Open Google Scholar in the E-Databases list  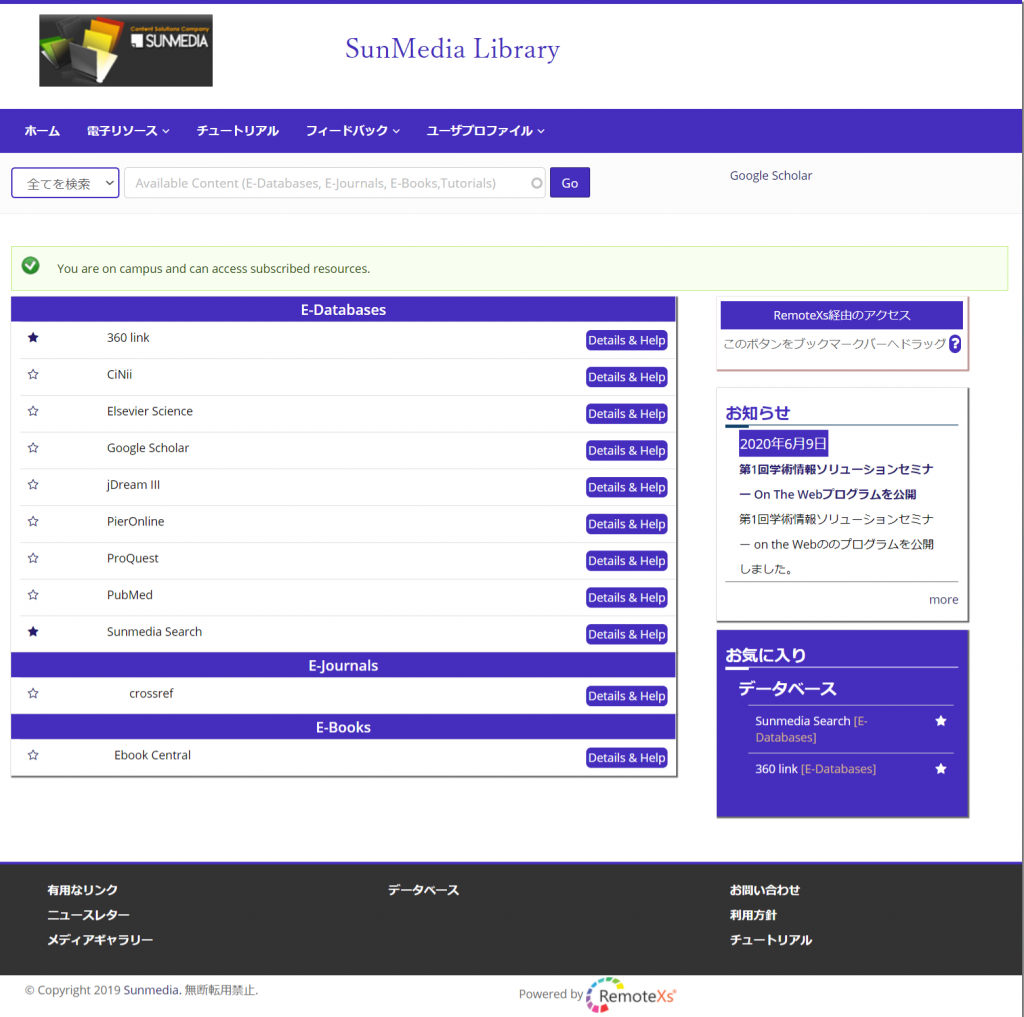pos(148,447)
